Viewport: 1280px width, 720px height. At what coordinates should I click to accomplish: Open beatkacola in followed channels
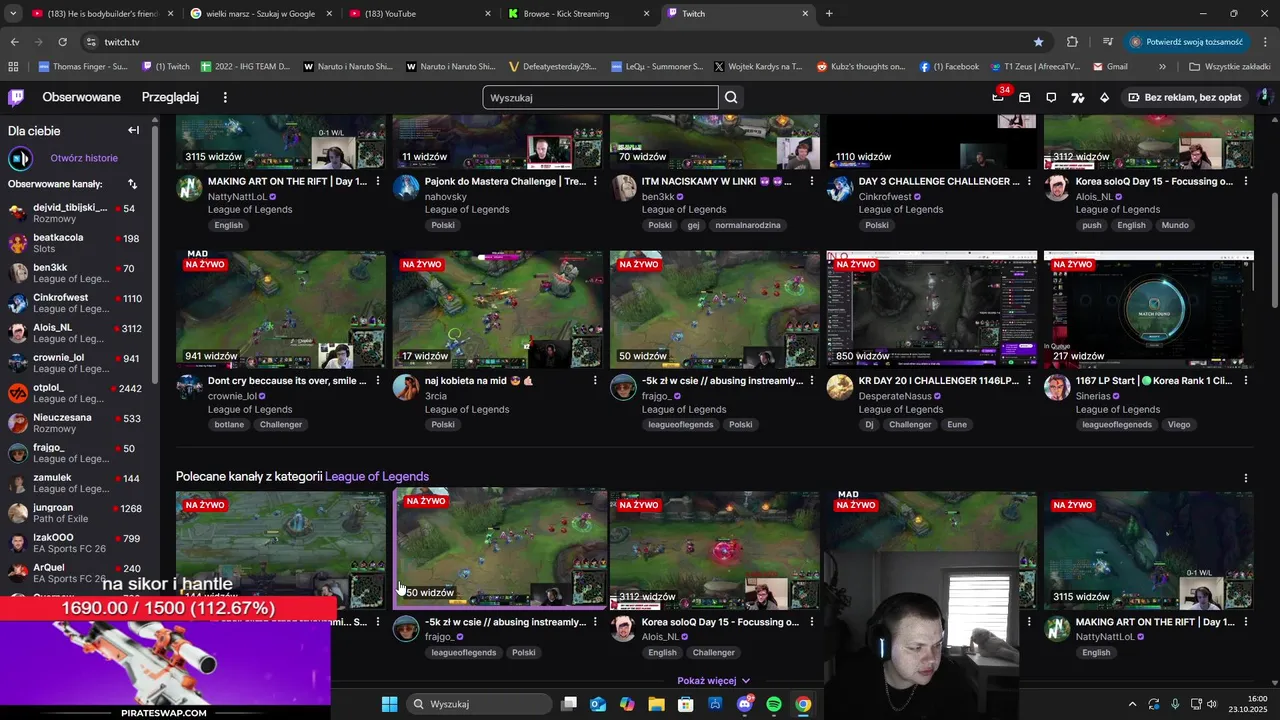click(75, 243)
